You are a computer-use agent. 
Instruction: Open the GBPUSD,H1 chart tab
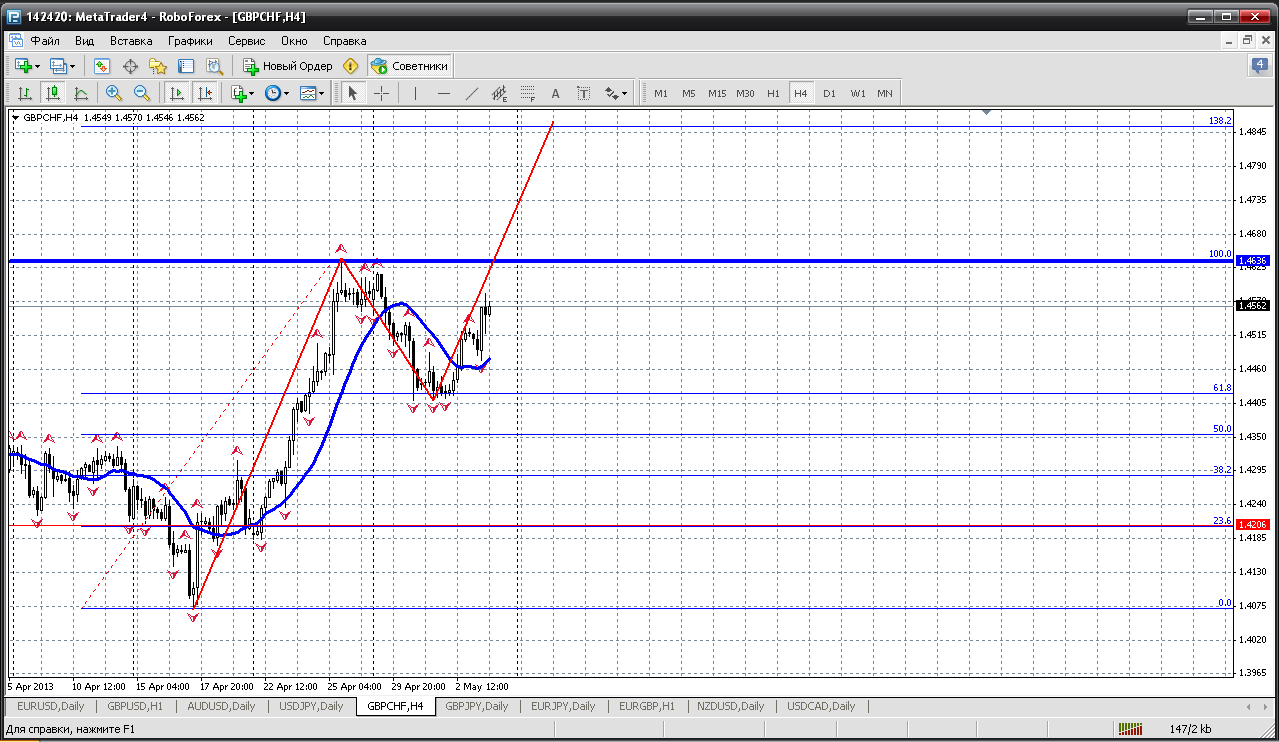tap(135, 706)
